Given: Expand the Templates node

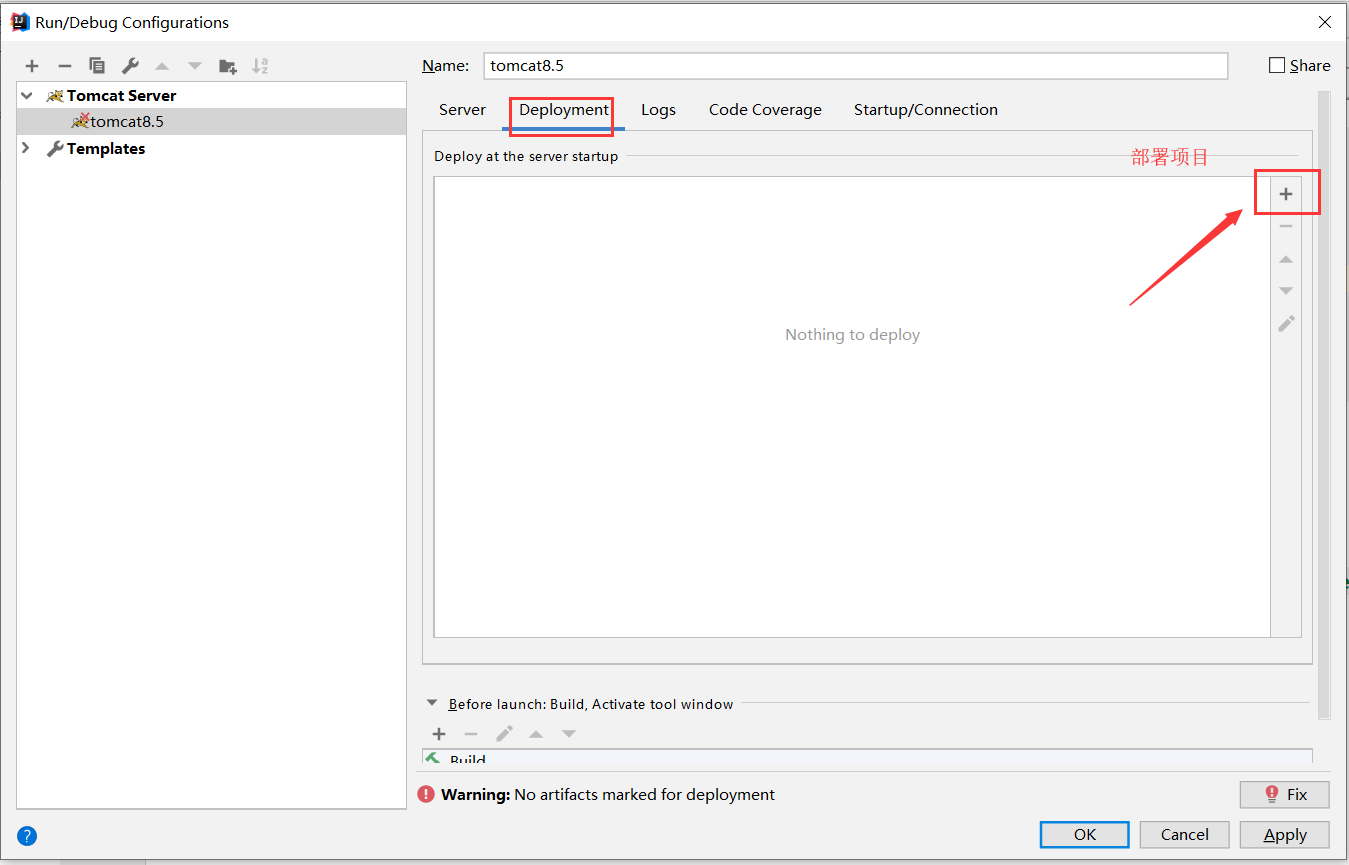Looking at the screenshot, I should (x=25, y=148).
